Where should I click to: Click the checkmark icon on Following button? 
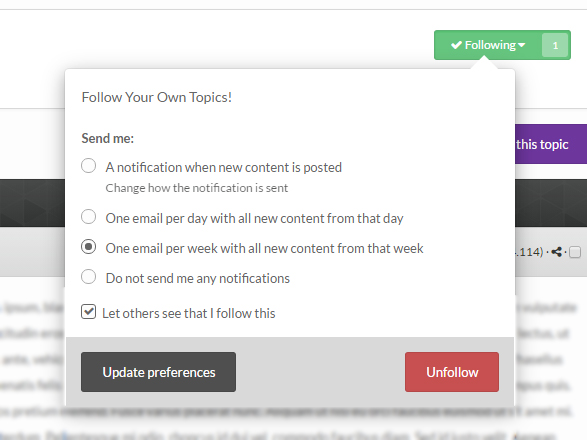pyautogui.click(x=456, y=45)
